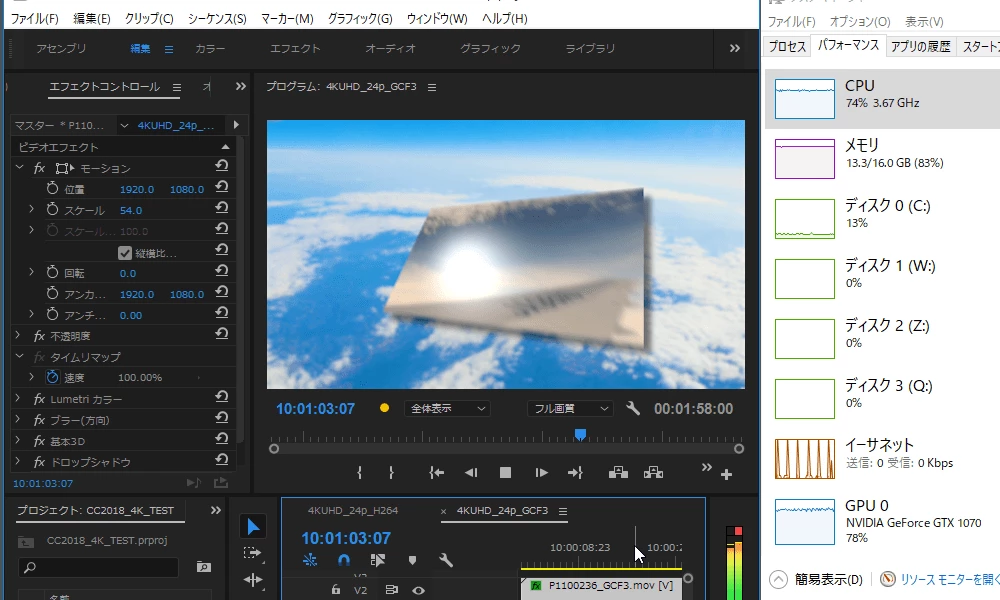This screenshot has height=600, width=1000.
Task: Switch to the エフェクト workspace
Action: coord(295,48)
